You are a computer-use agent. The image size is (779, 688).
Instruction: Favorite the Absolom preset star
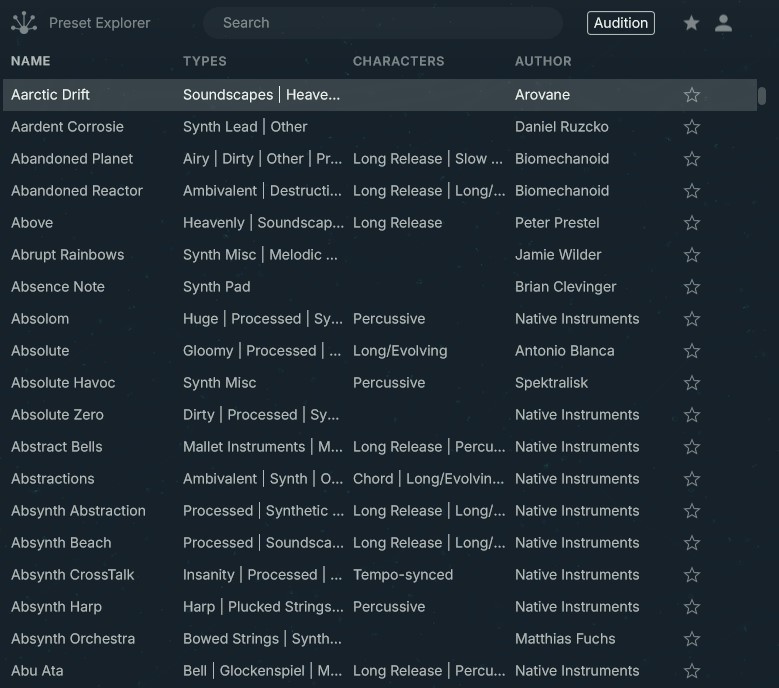pyautogui.click(x=692, y=319)
